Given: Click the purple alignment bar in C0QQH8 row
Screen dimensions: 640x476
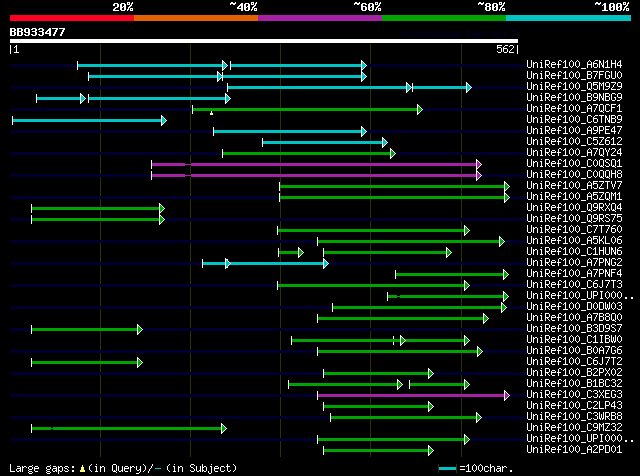Looking at the screenshot, I should tap(316, 176).
